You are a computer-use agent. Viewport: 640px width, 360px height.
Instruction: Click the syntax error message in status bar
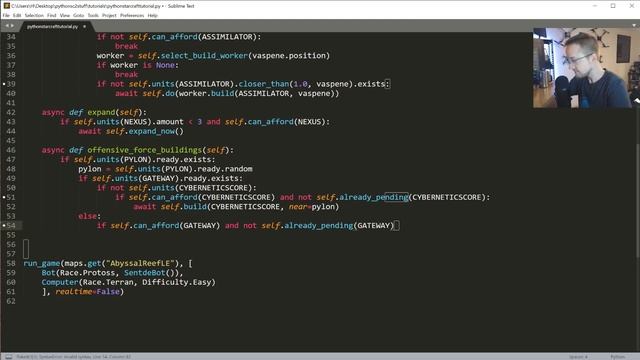74,357
